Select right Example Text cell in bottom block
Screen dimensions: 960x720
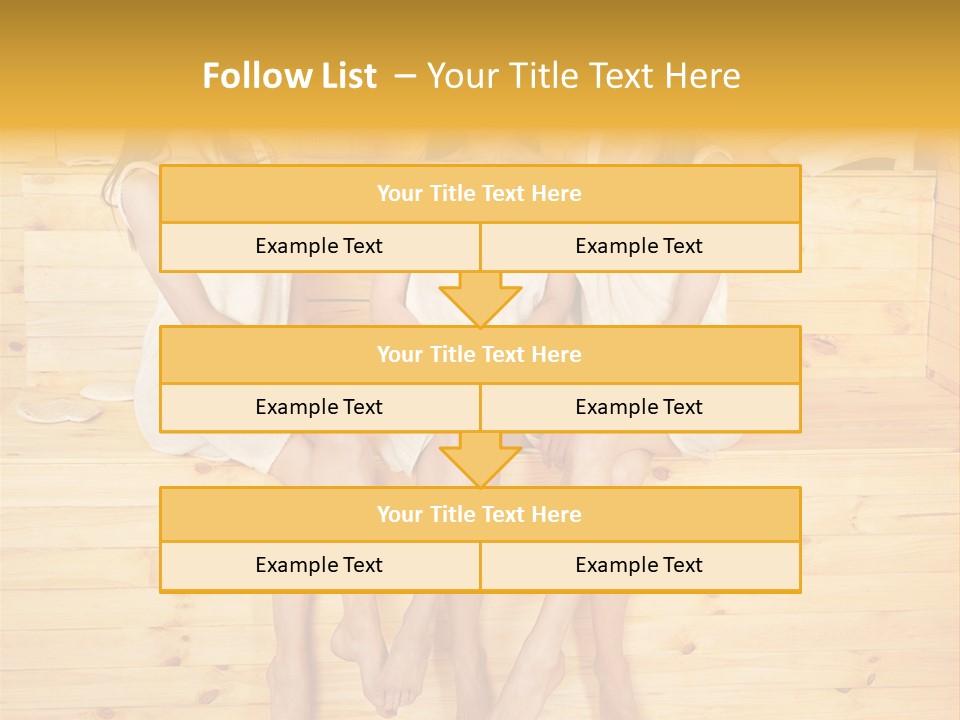coord(640,566)
